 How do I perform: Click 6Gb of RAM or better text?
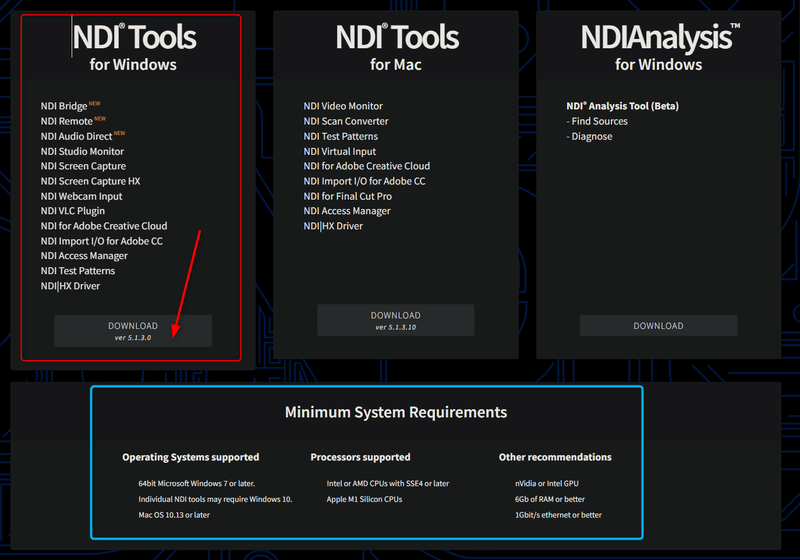pyautogui.click(x=549, y=499)
